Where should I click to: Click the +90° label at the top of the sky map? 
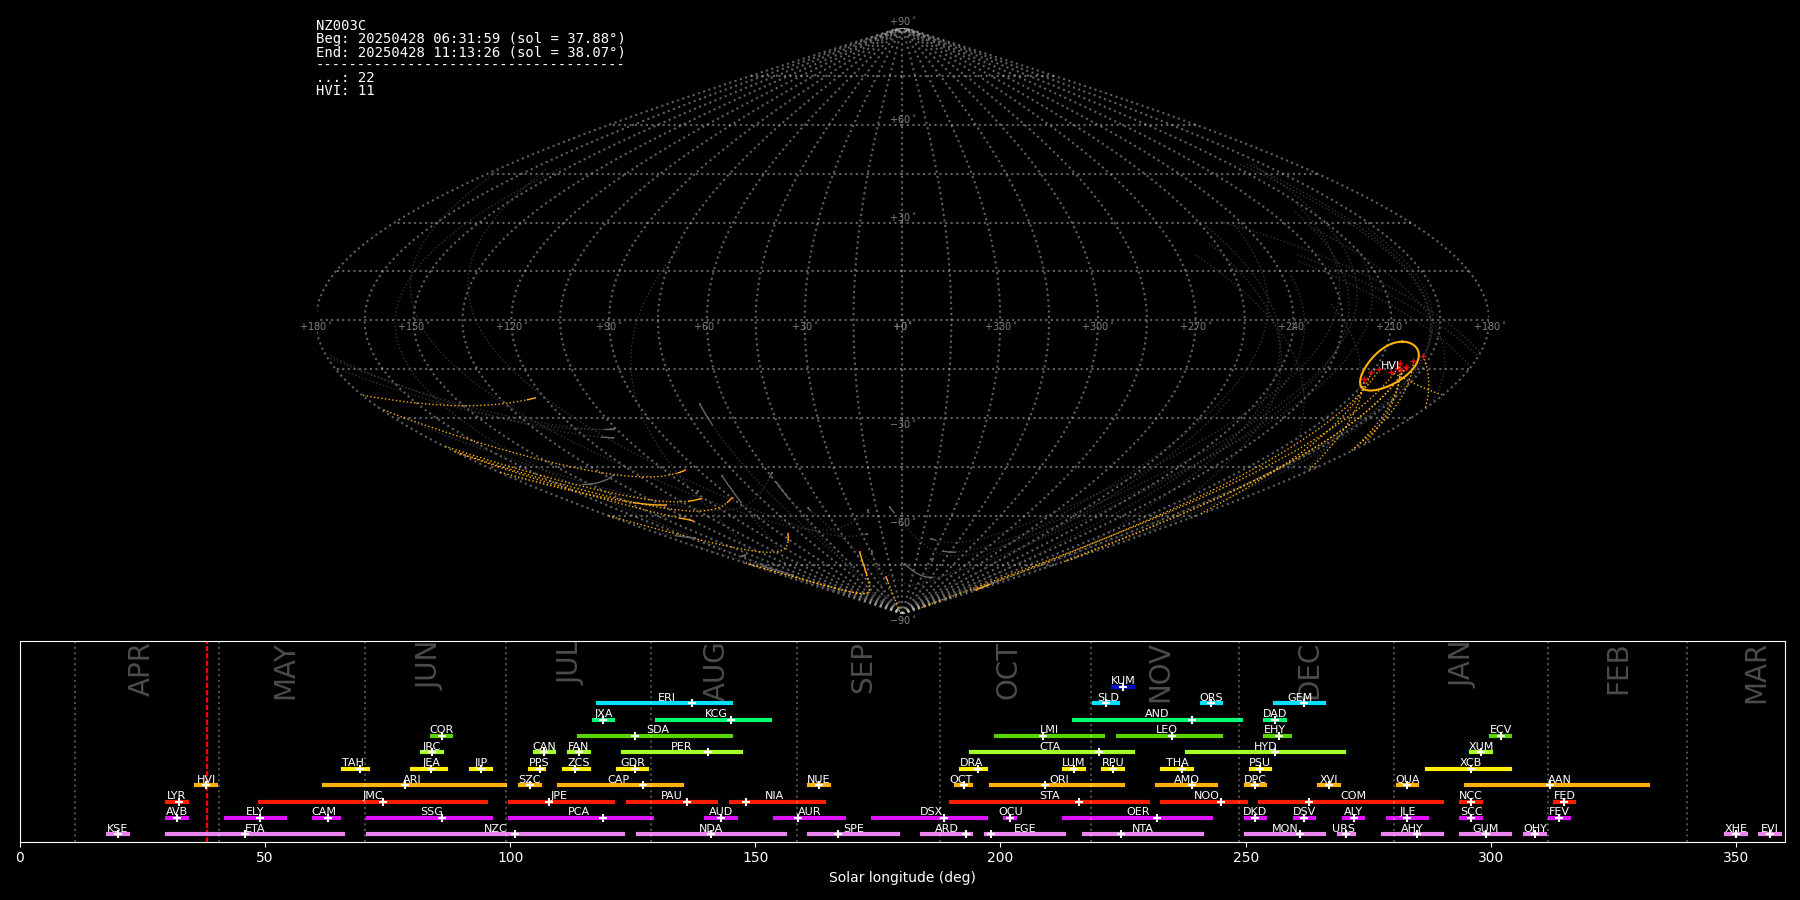click(902, 22)
